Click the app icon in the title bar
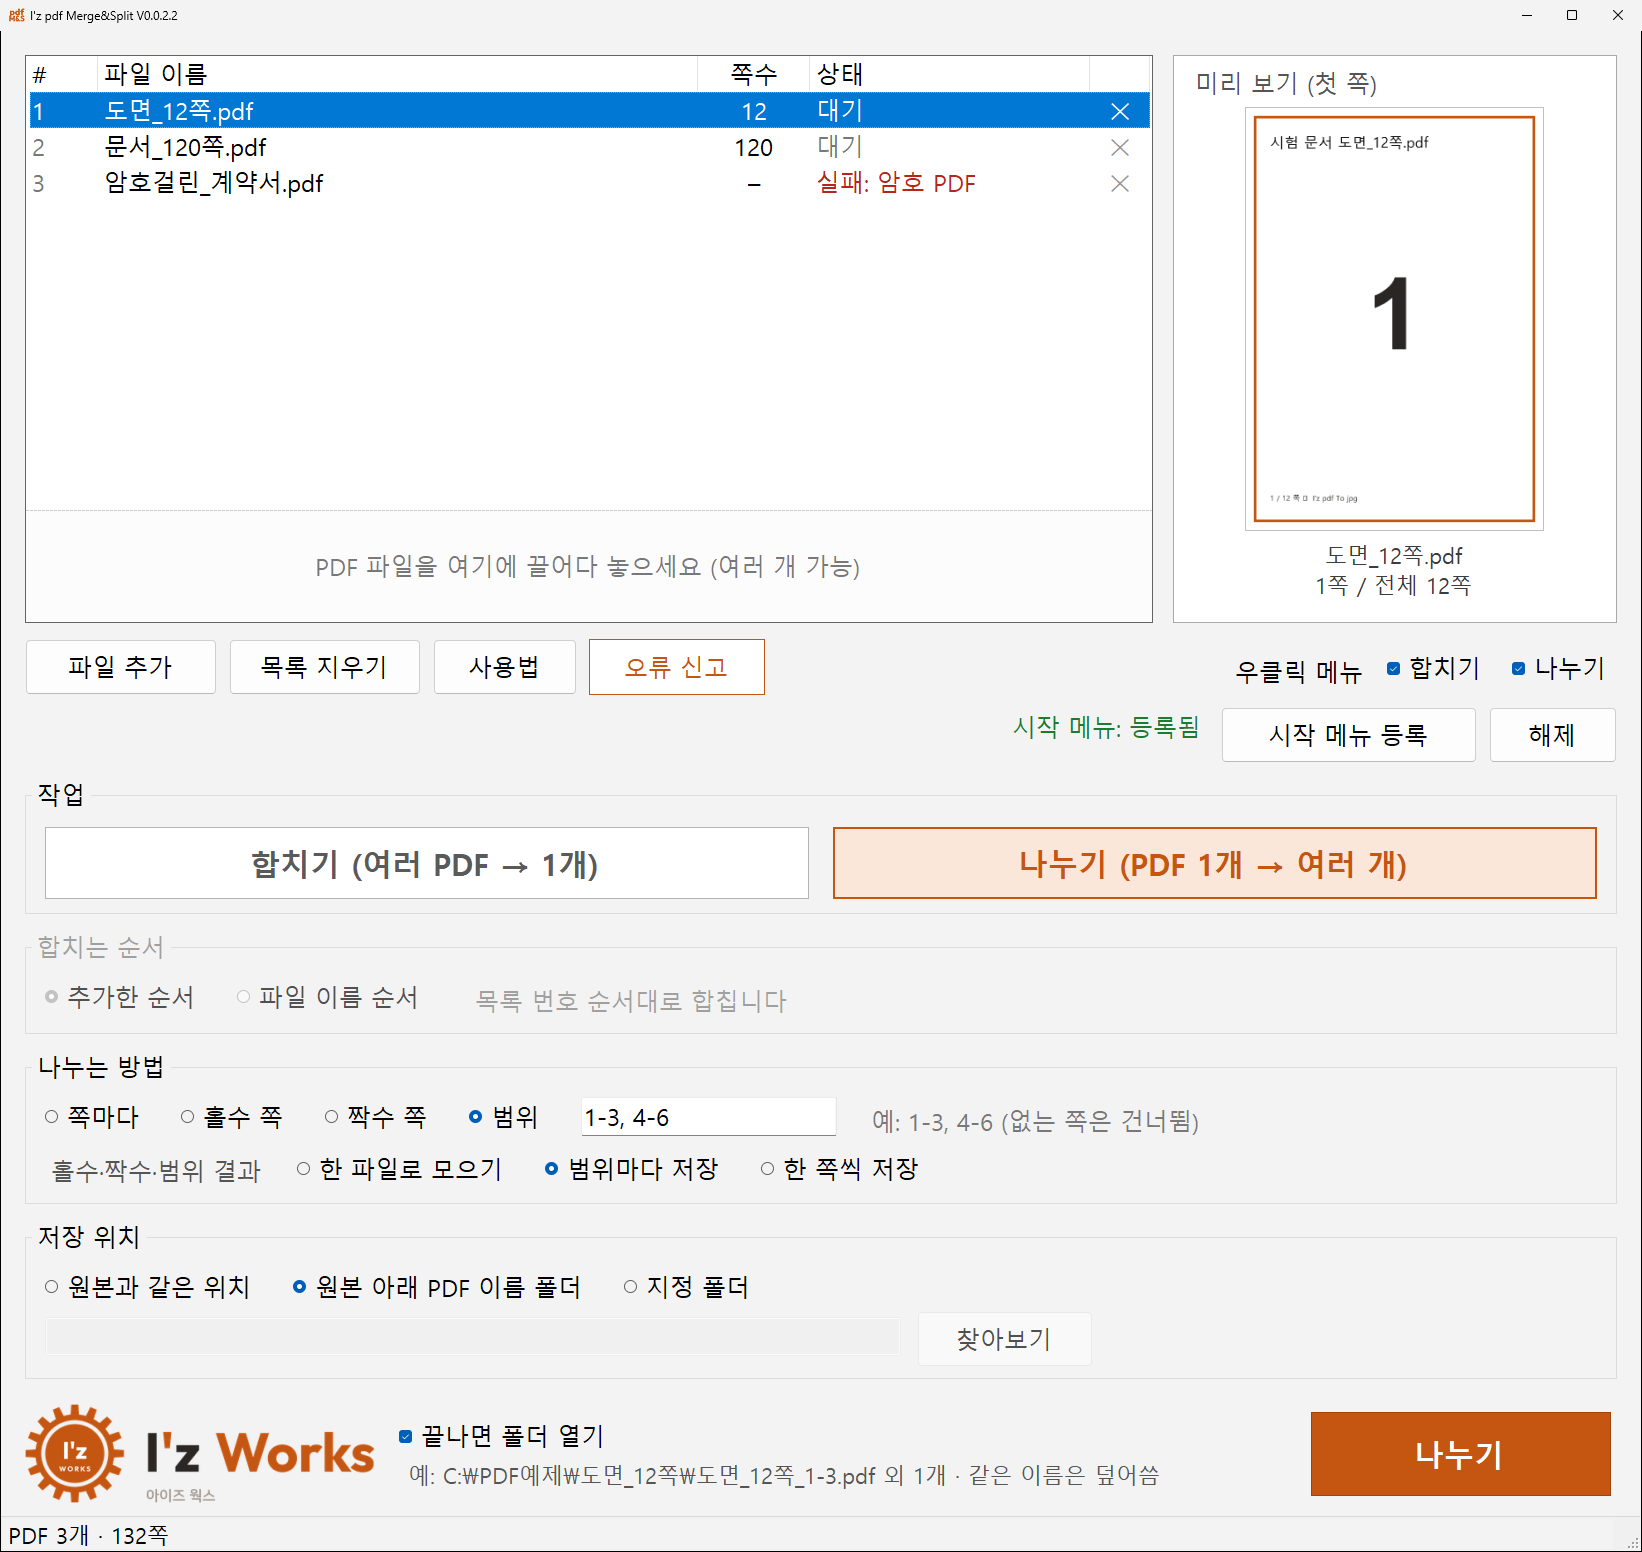 [x=16, y=15]
